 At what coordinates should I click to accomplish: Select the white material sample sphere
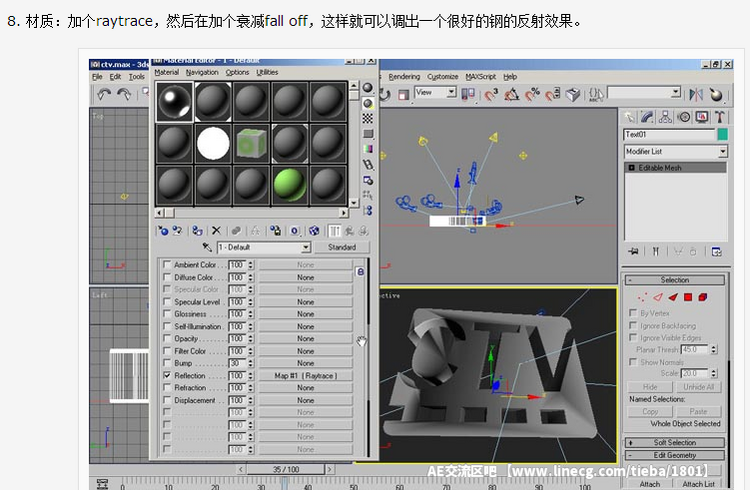[213, 143]
